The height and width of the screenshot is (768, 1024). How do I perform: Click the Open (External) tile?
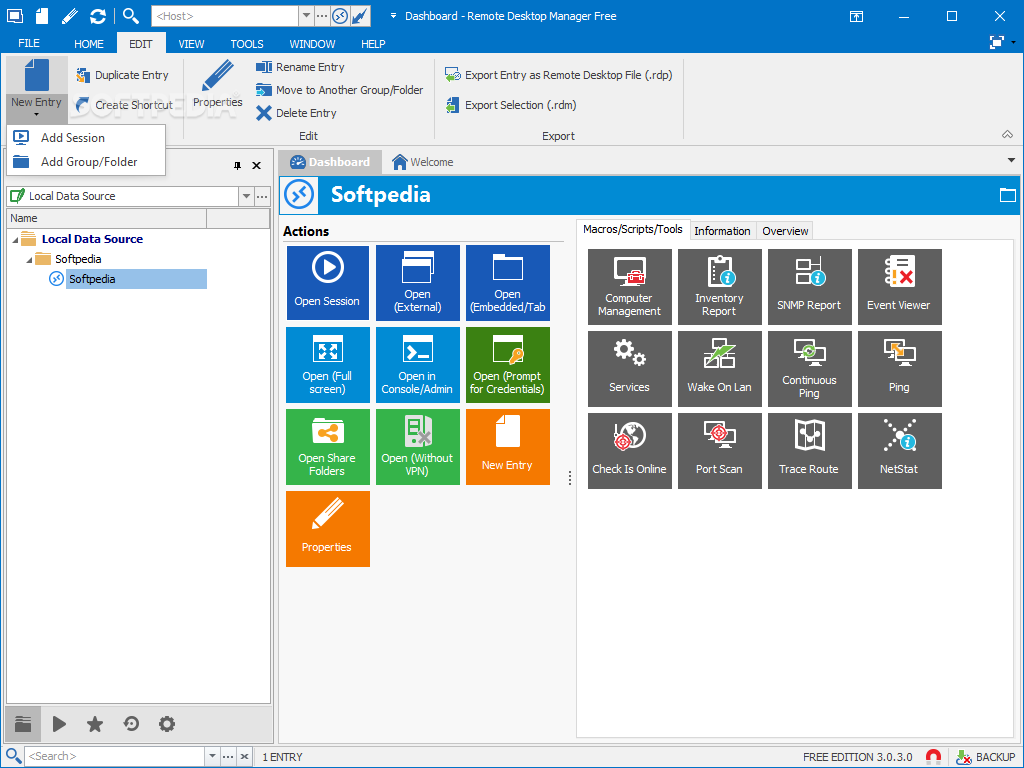(417, 283)
